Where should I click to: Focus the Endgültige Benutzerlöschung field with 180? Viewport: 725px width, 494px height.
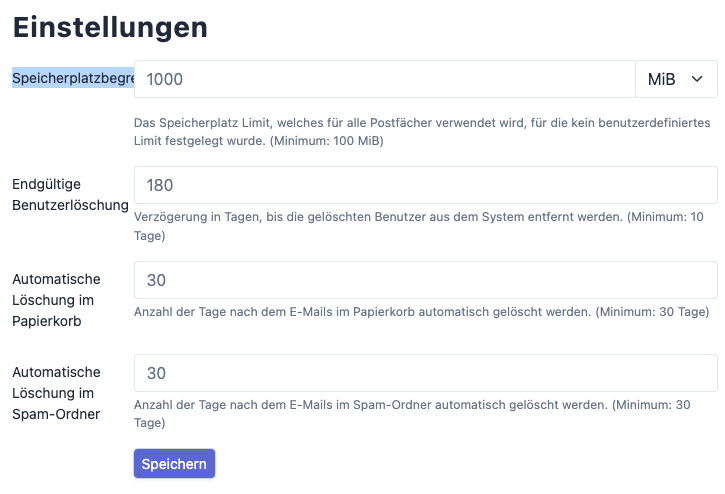tap(425, 185)
